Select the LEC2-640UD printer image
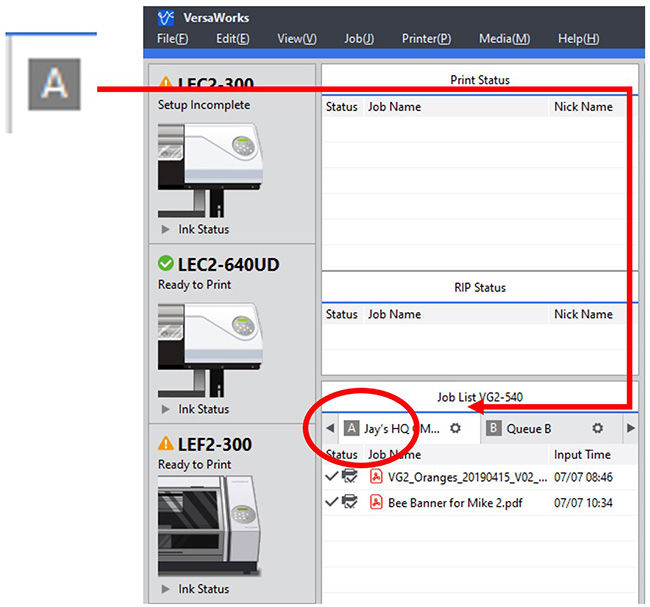 (x=210, y=350)
